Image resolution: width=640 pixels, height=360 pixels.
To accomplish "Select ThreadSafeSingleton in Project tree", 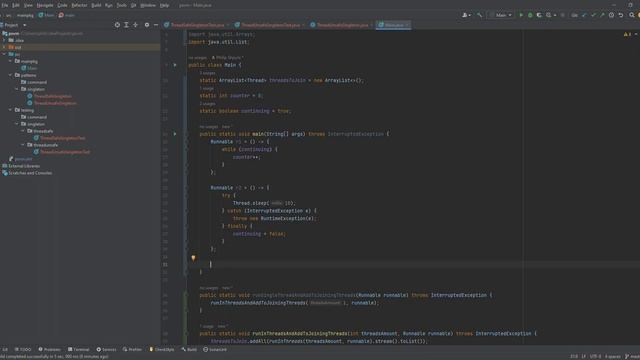I will click(x=49, y=96).
